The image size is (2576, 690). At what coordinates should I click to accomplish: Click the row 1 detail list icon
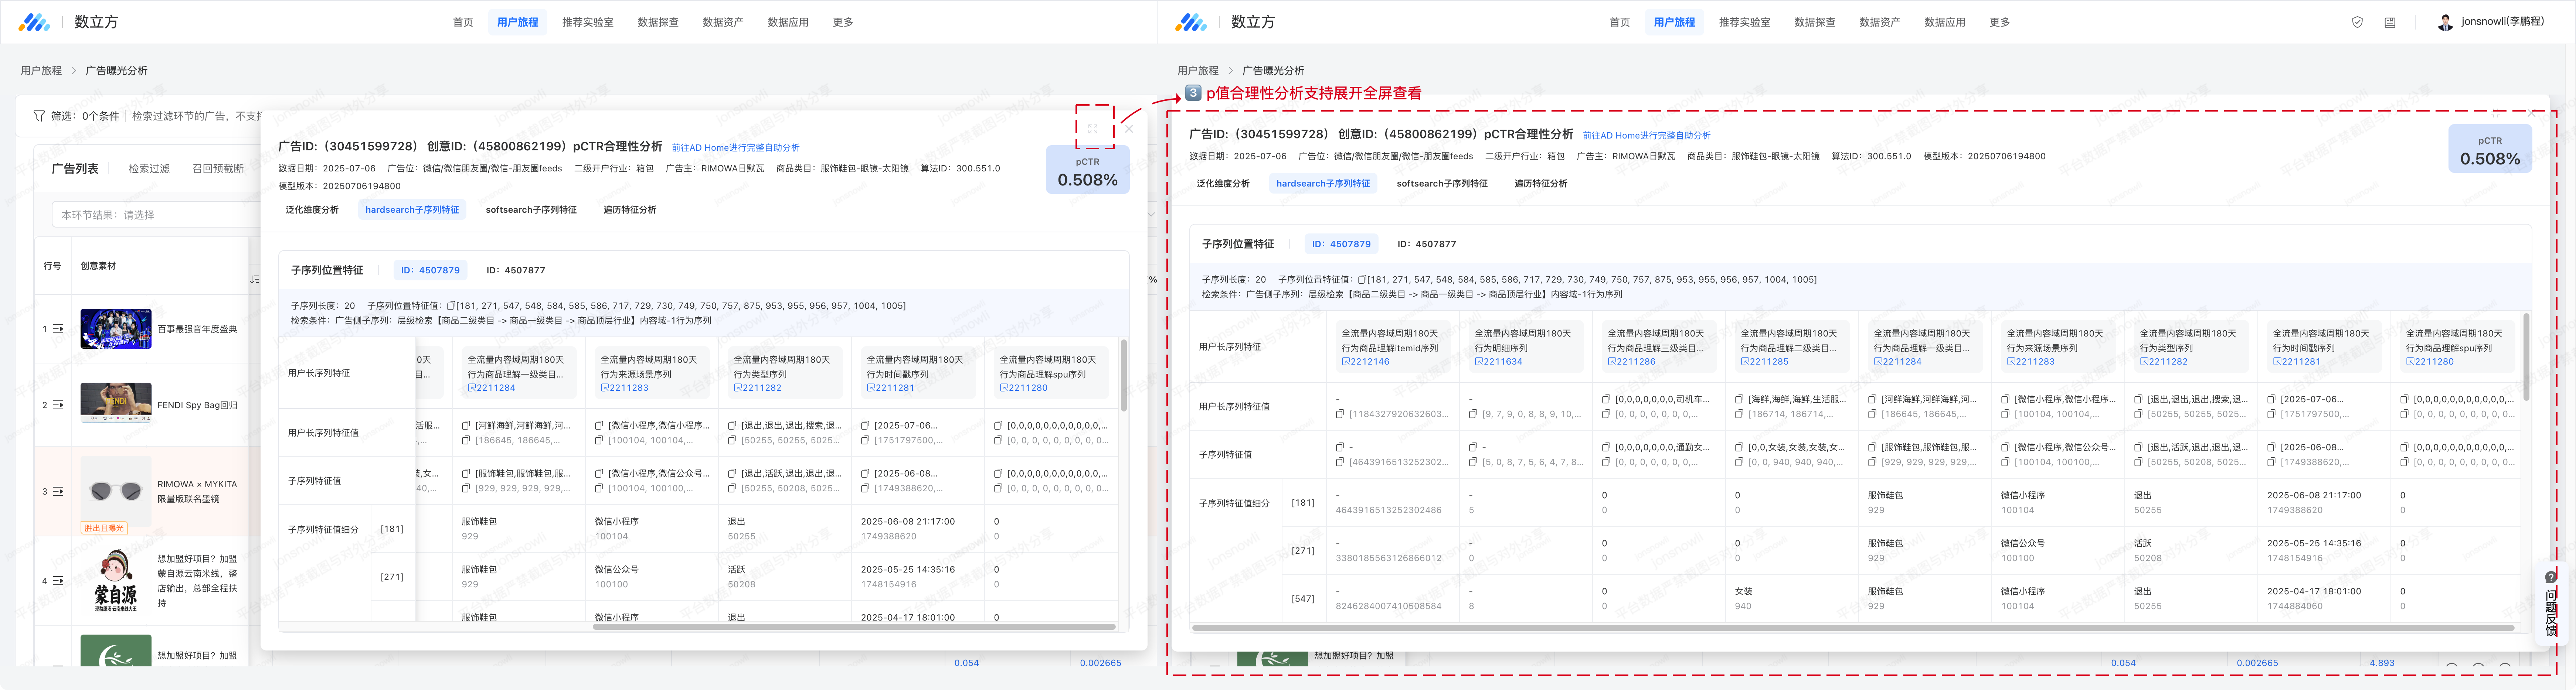(x=58, y=329)
